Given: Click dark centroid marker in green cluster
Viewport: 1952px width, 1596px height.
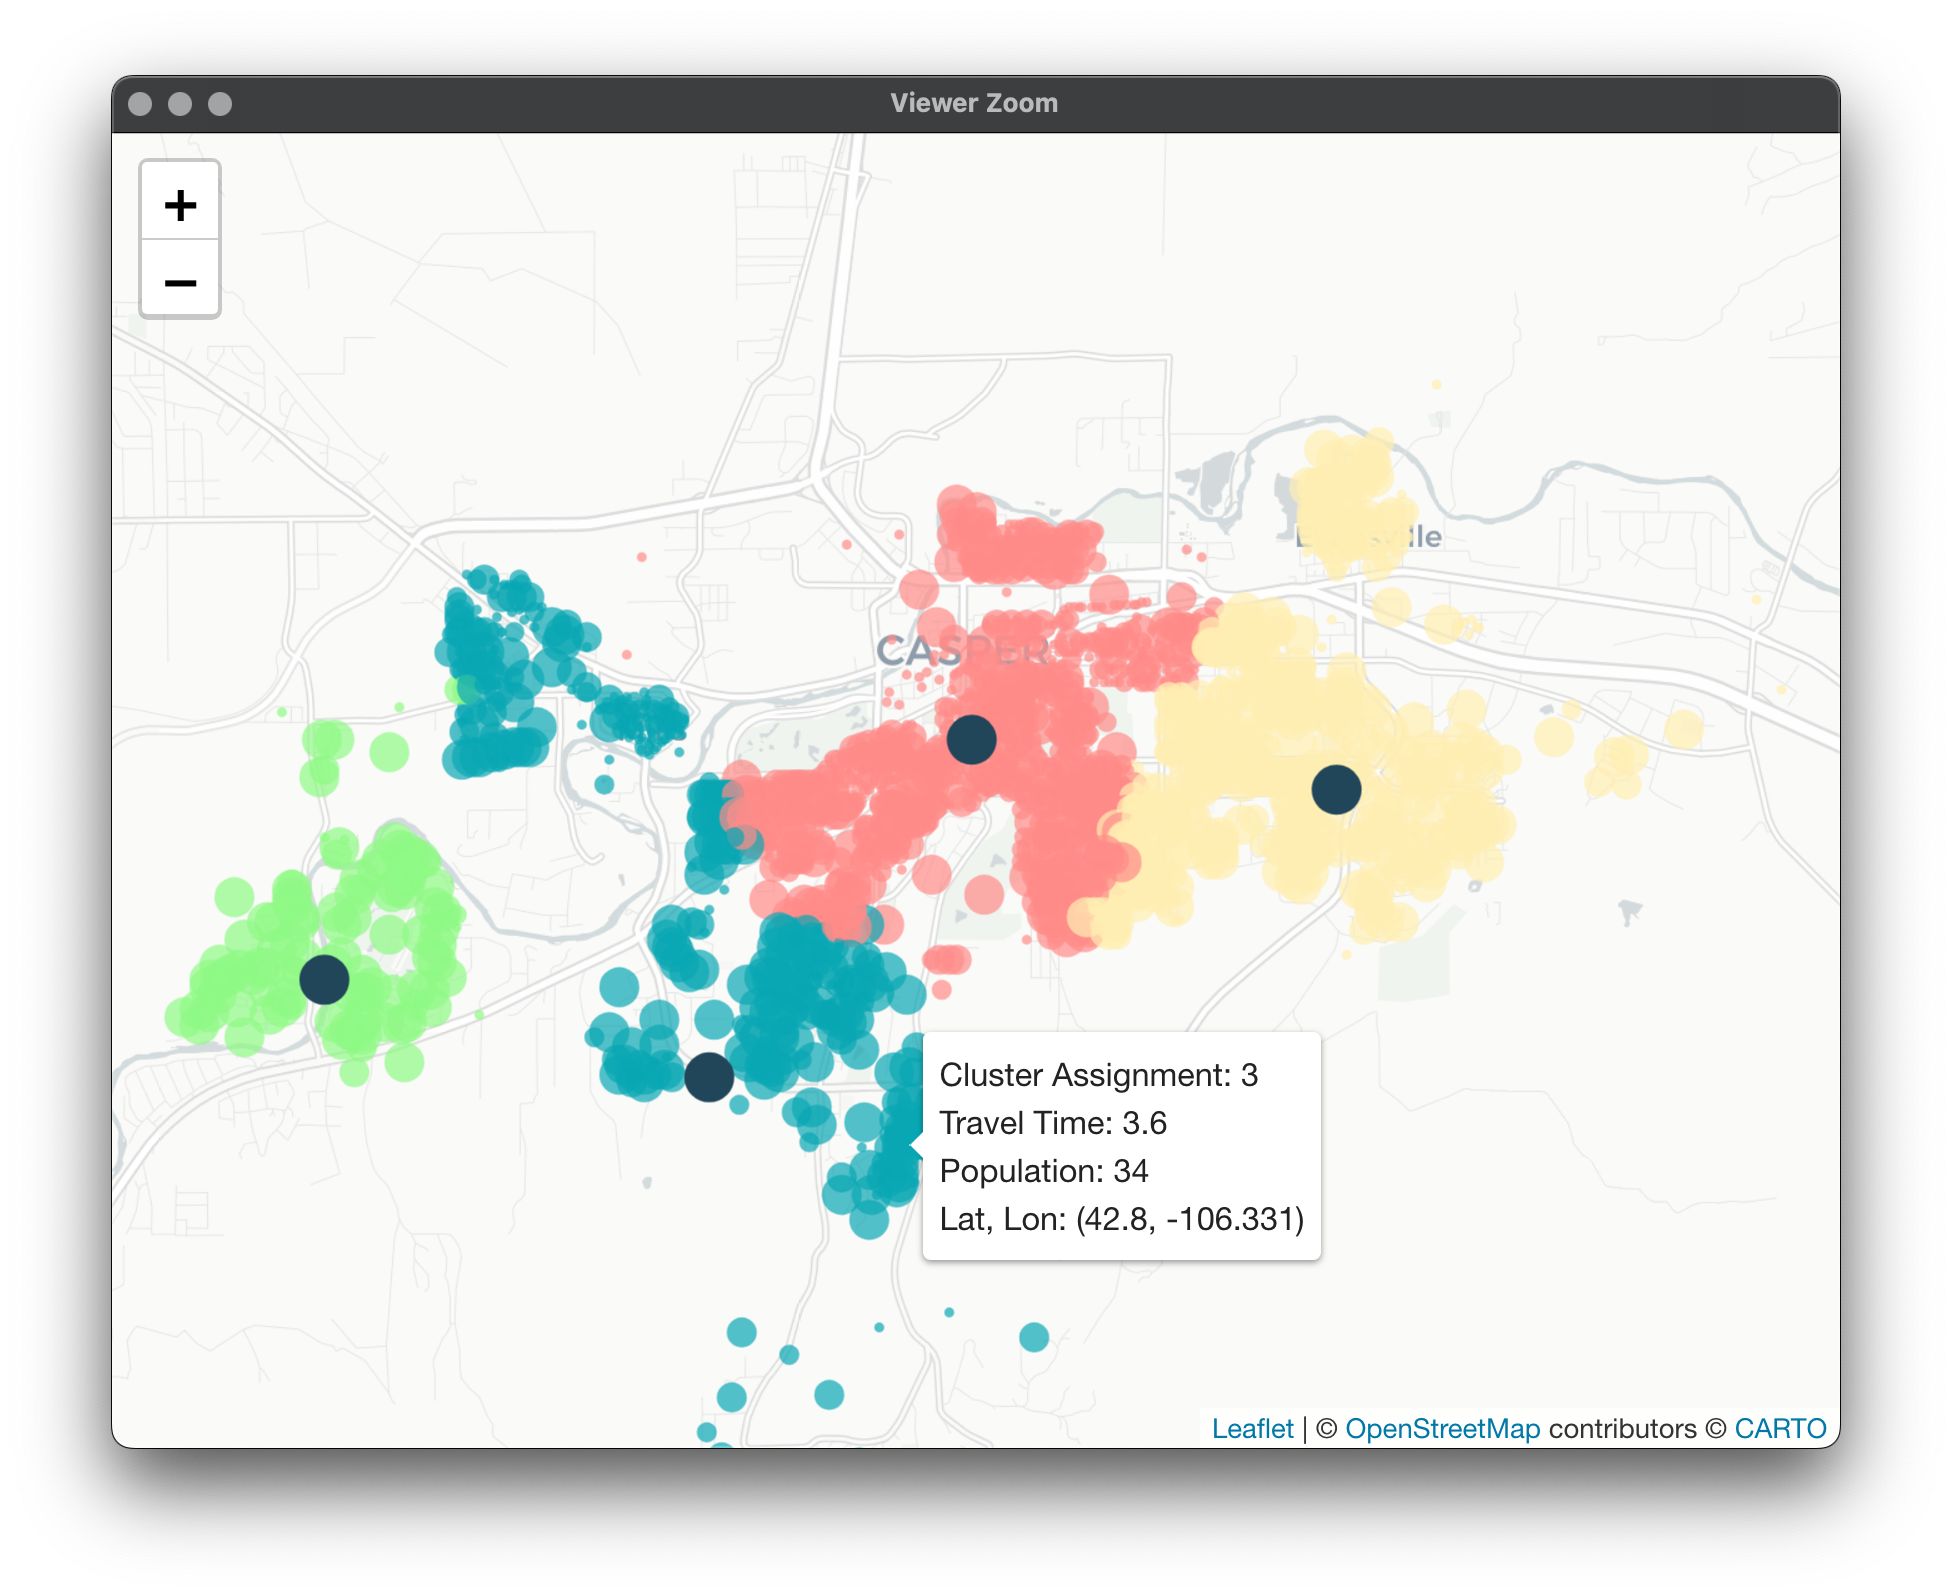Looking at the screenshot, I should [324, 979].
